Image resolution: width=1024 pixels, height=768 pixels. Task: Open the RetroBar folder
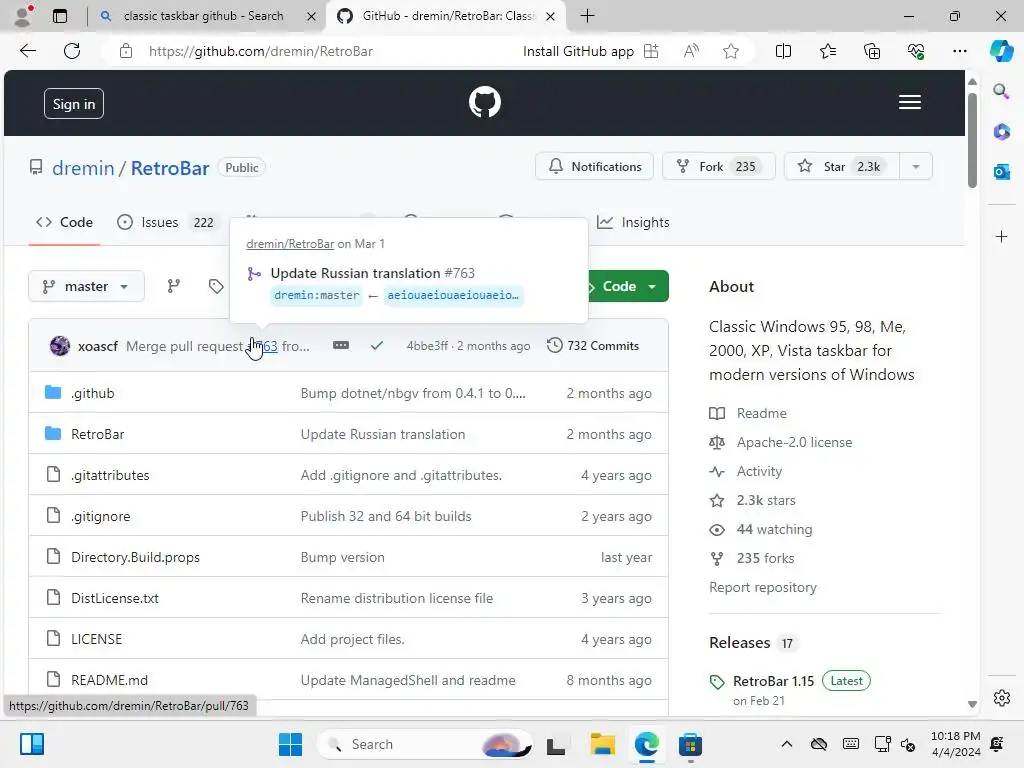[x=97, y=434]
